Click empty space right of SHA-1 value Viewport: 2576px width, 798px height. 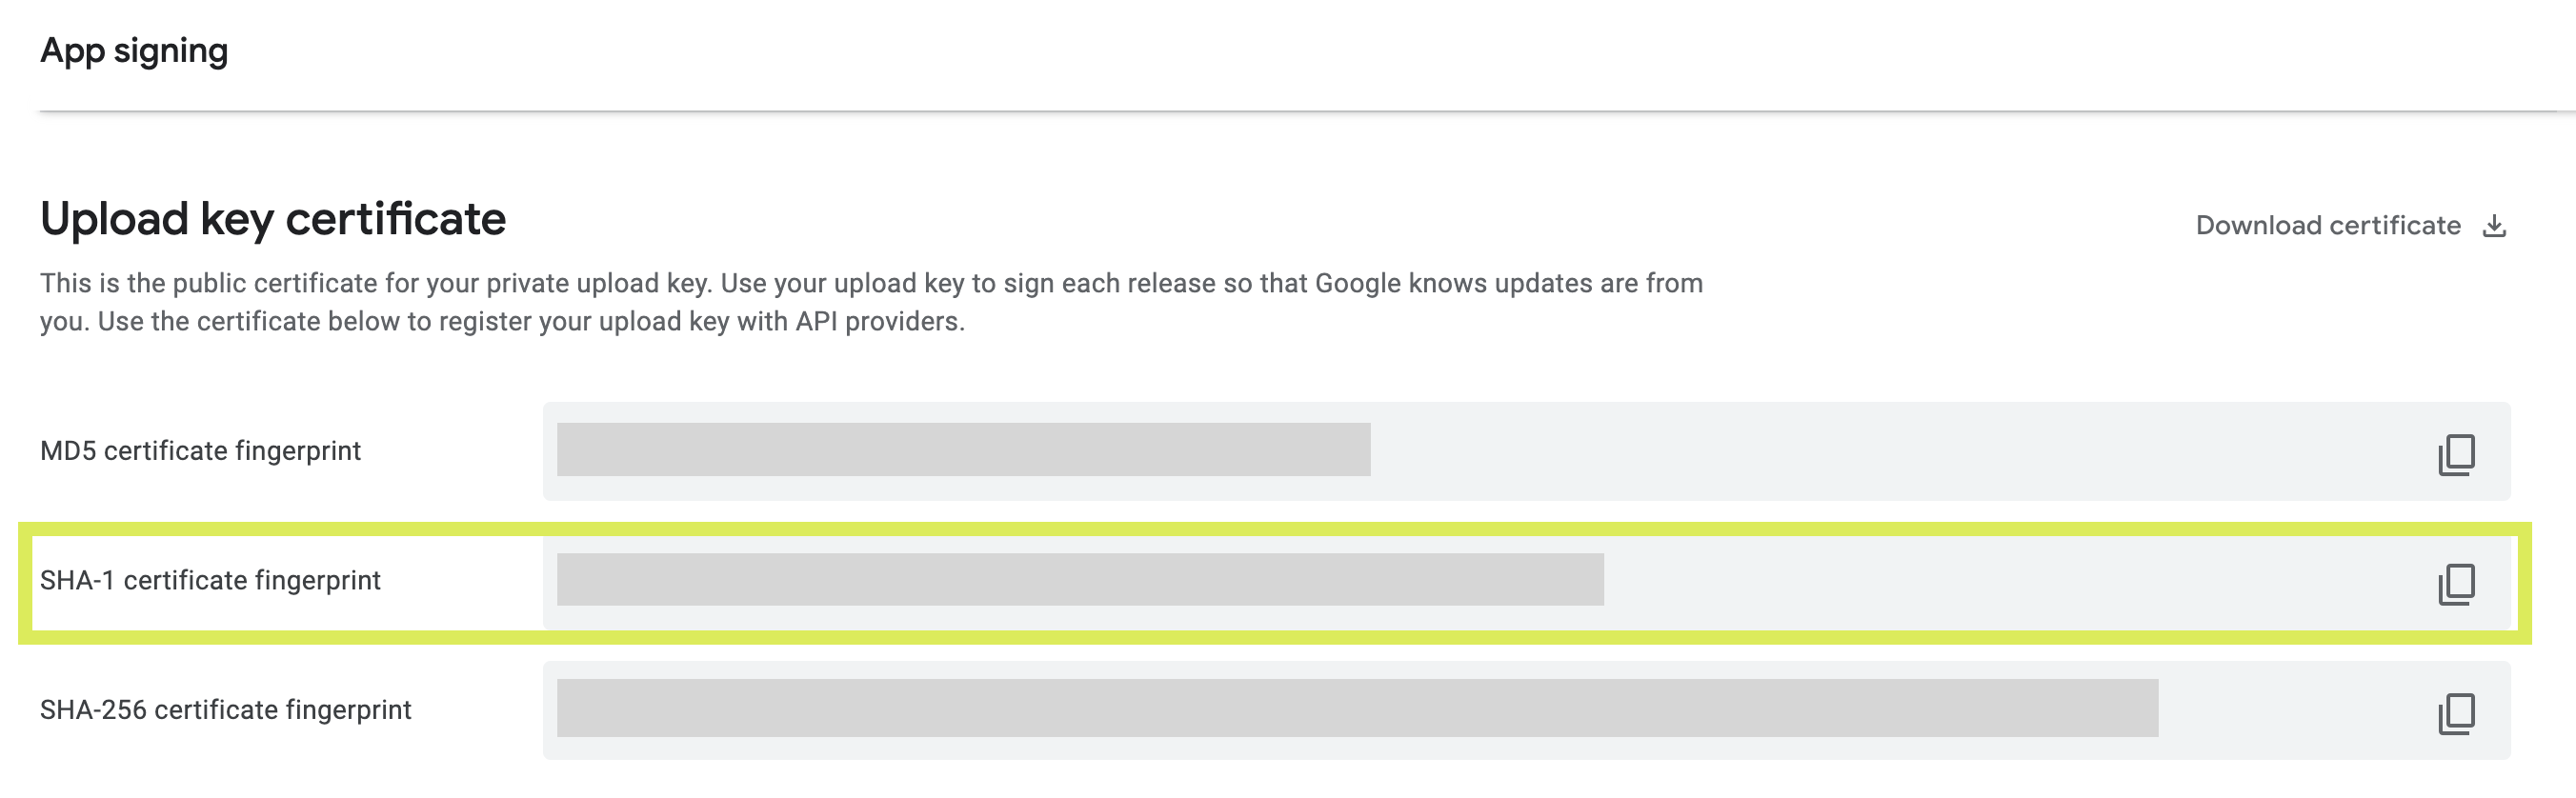2000,581
